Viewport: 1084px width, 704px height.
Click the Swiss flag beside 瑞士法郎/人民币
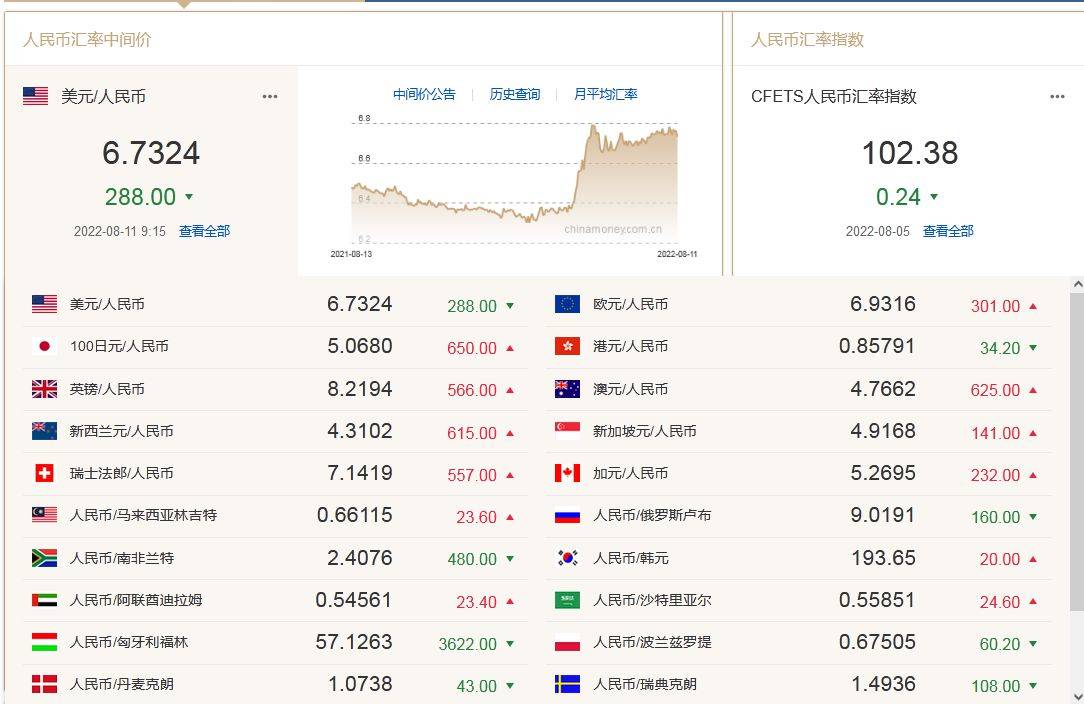point(44,473)
